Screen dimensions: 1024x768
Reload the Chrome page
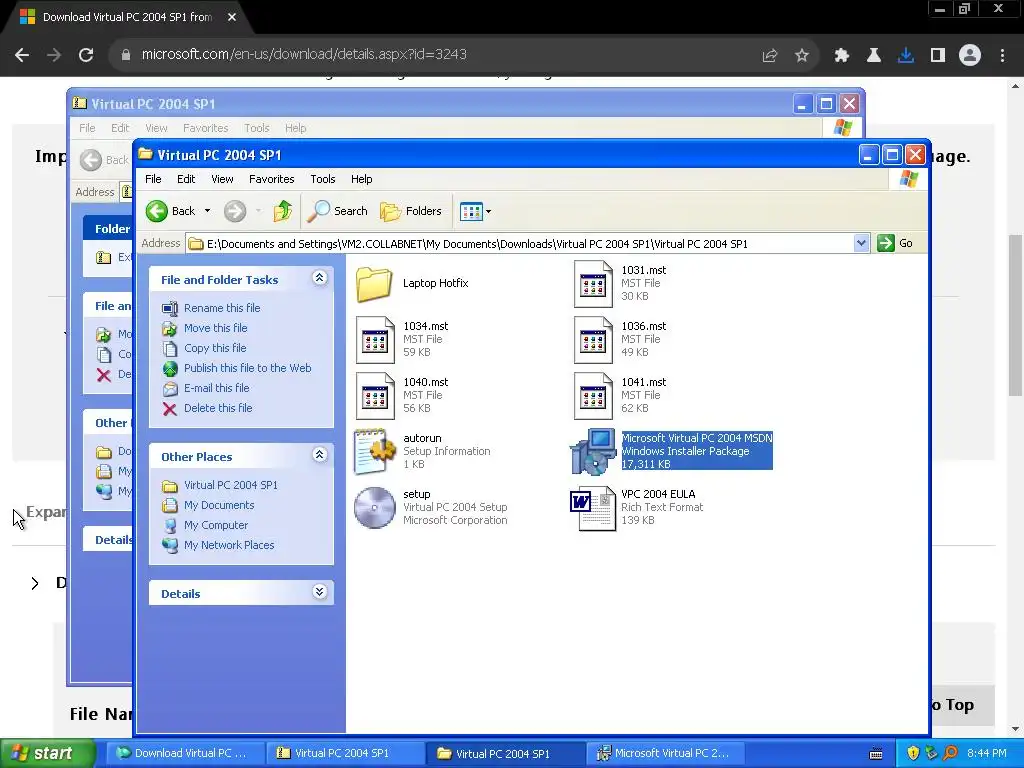[x=86, y=55]
